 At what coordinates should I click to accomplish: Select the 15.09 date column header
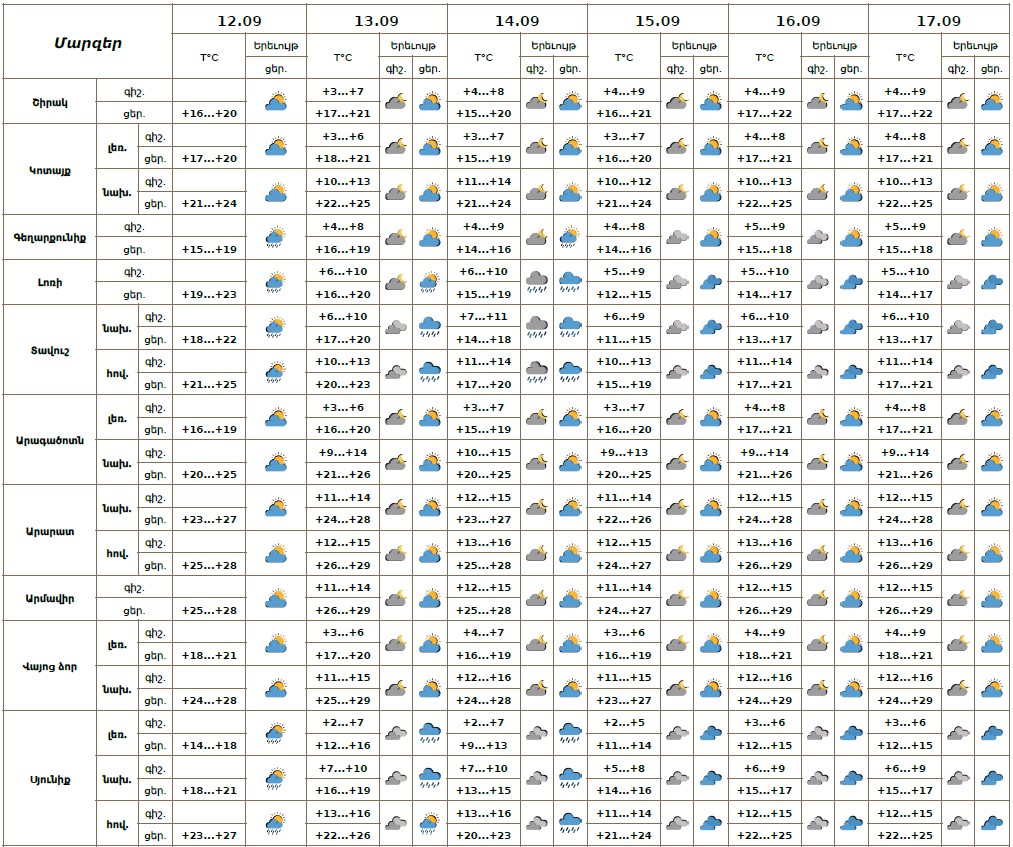[657, 20]
